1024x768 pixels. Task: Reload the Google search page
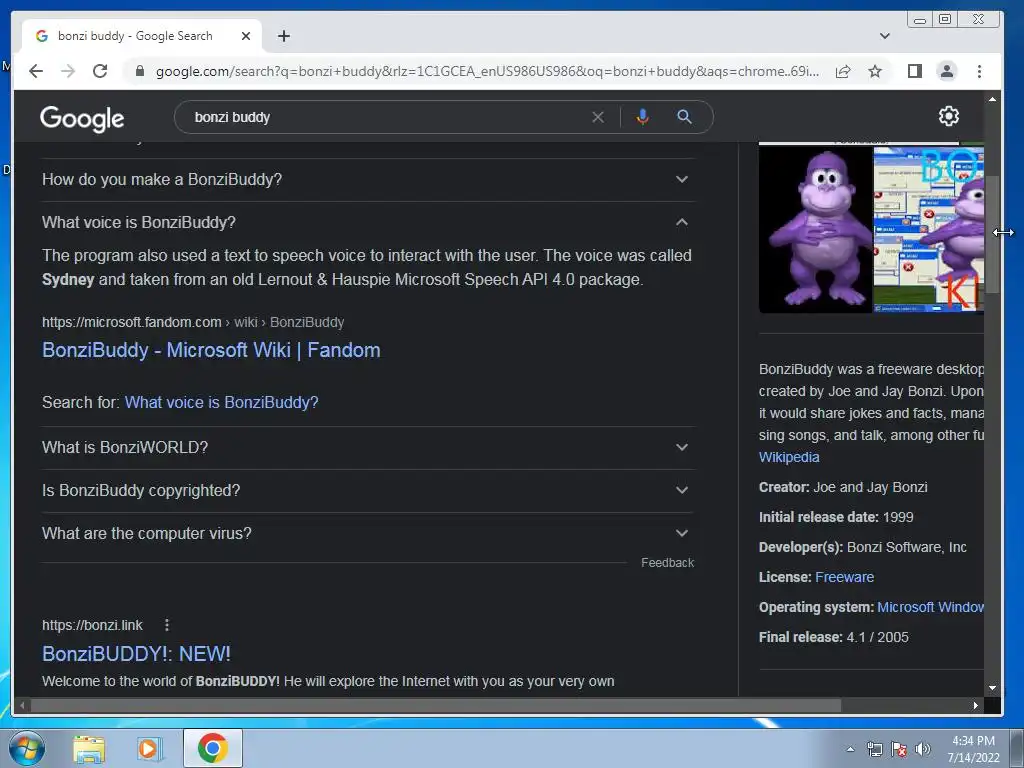coord(100,71)
